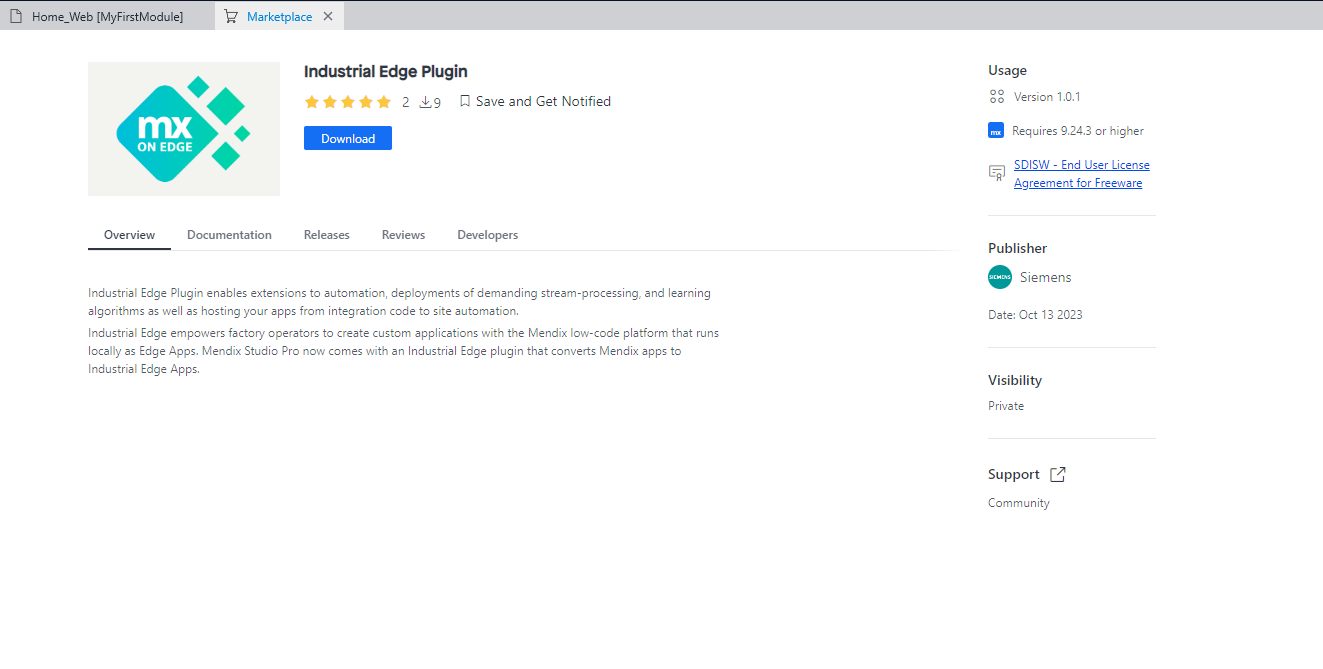Open the Support external link icon

point(1058,474)
